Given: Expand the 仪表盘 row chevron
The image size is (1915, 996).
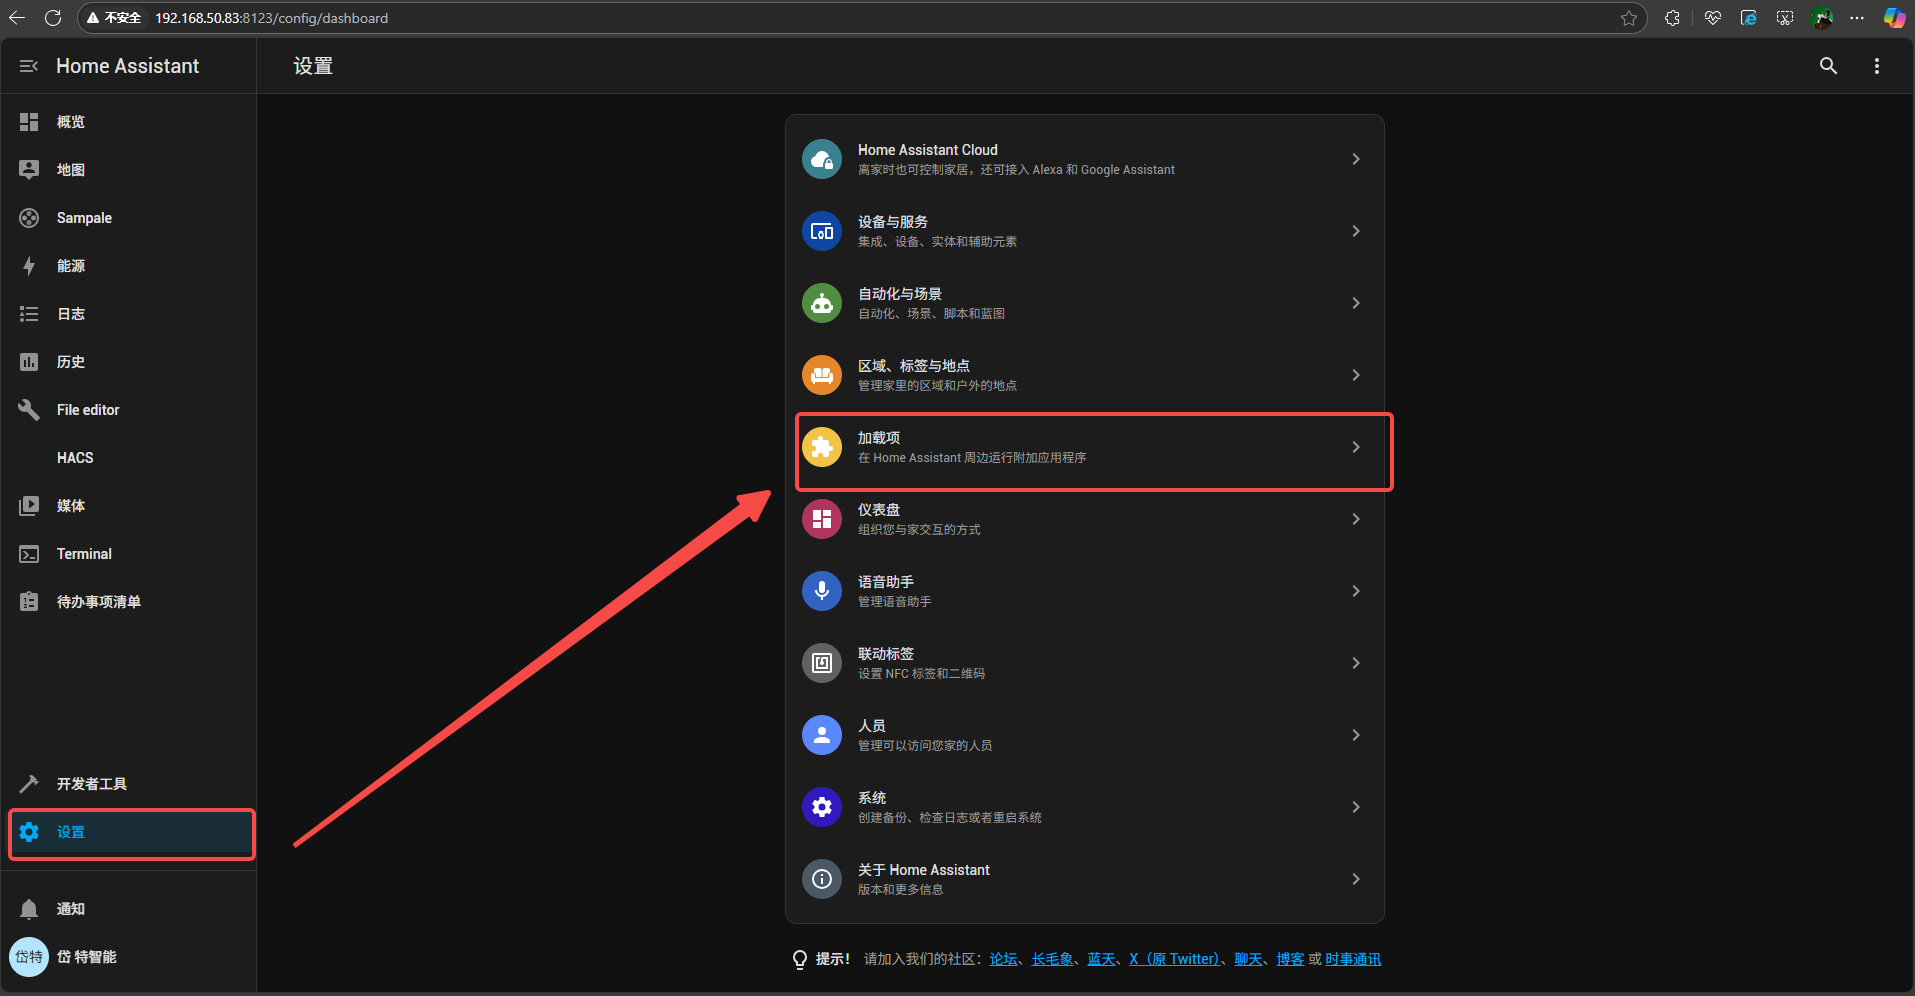Looking at the screenshot, I should 1355,519.
